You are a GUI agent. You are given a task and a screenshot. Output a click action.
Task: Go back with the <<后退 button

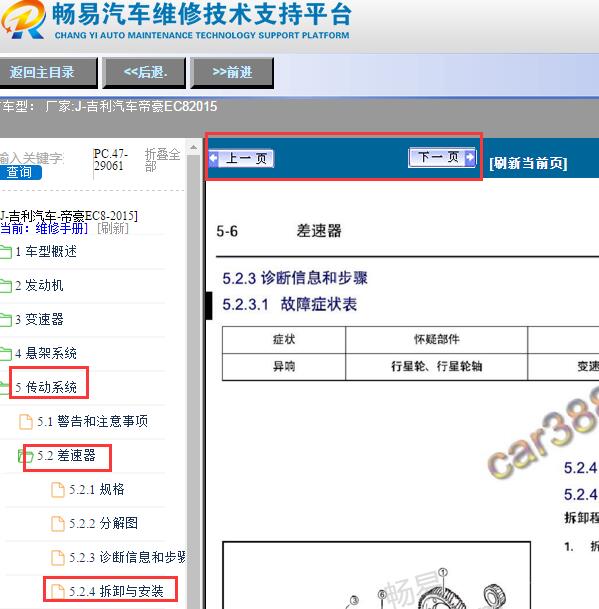[144, 72]
